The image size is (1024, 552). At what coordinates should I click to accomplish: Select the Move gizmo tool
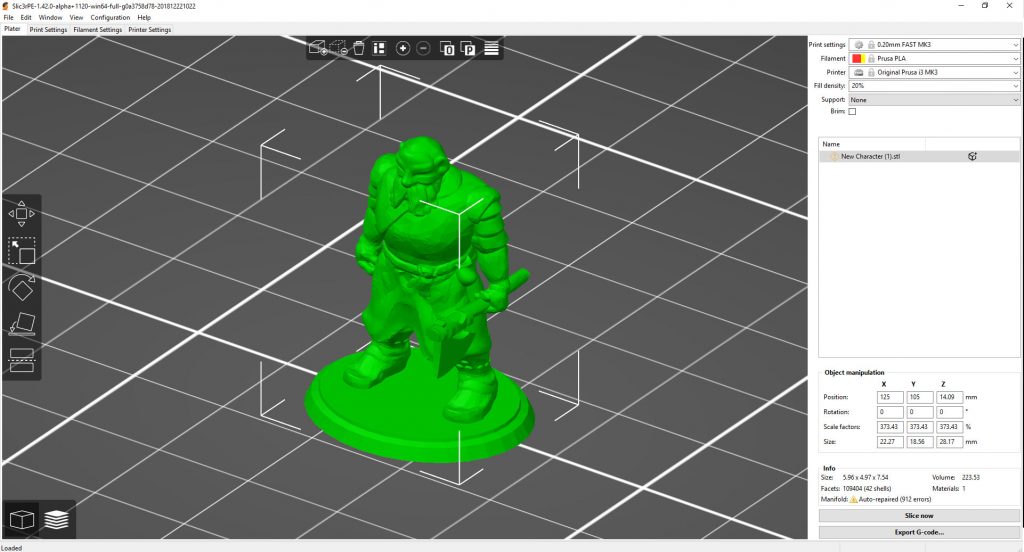point(22,214)
